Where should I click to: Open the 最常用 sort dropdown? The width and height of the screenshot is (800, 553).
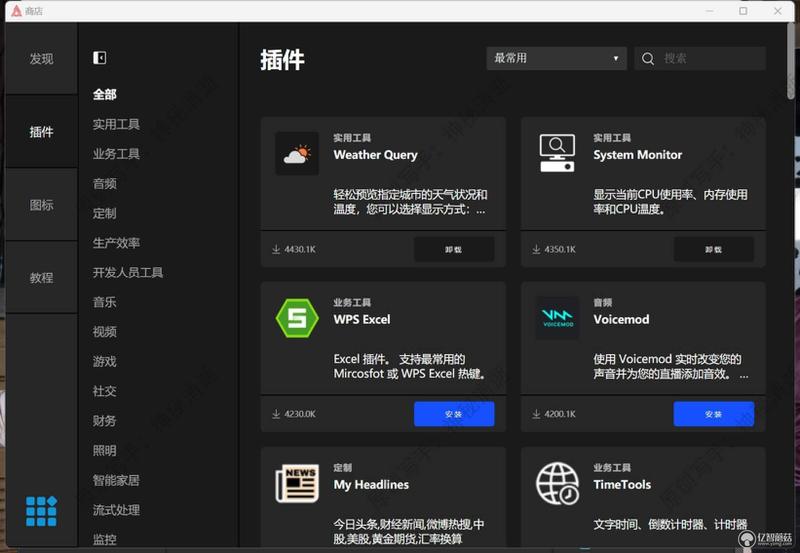[x=557, y=58]
